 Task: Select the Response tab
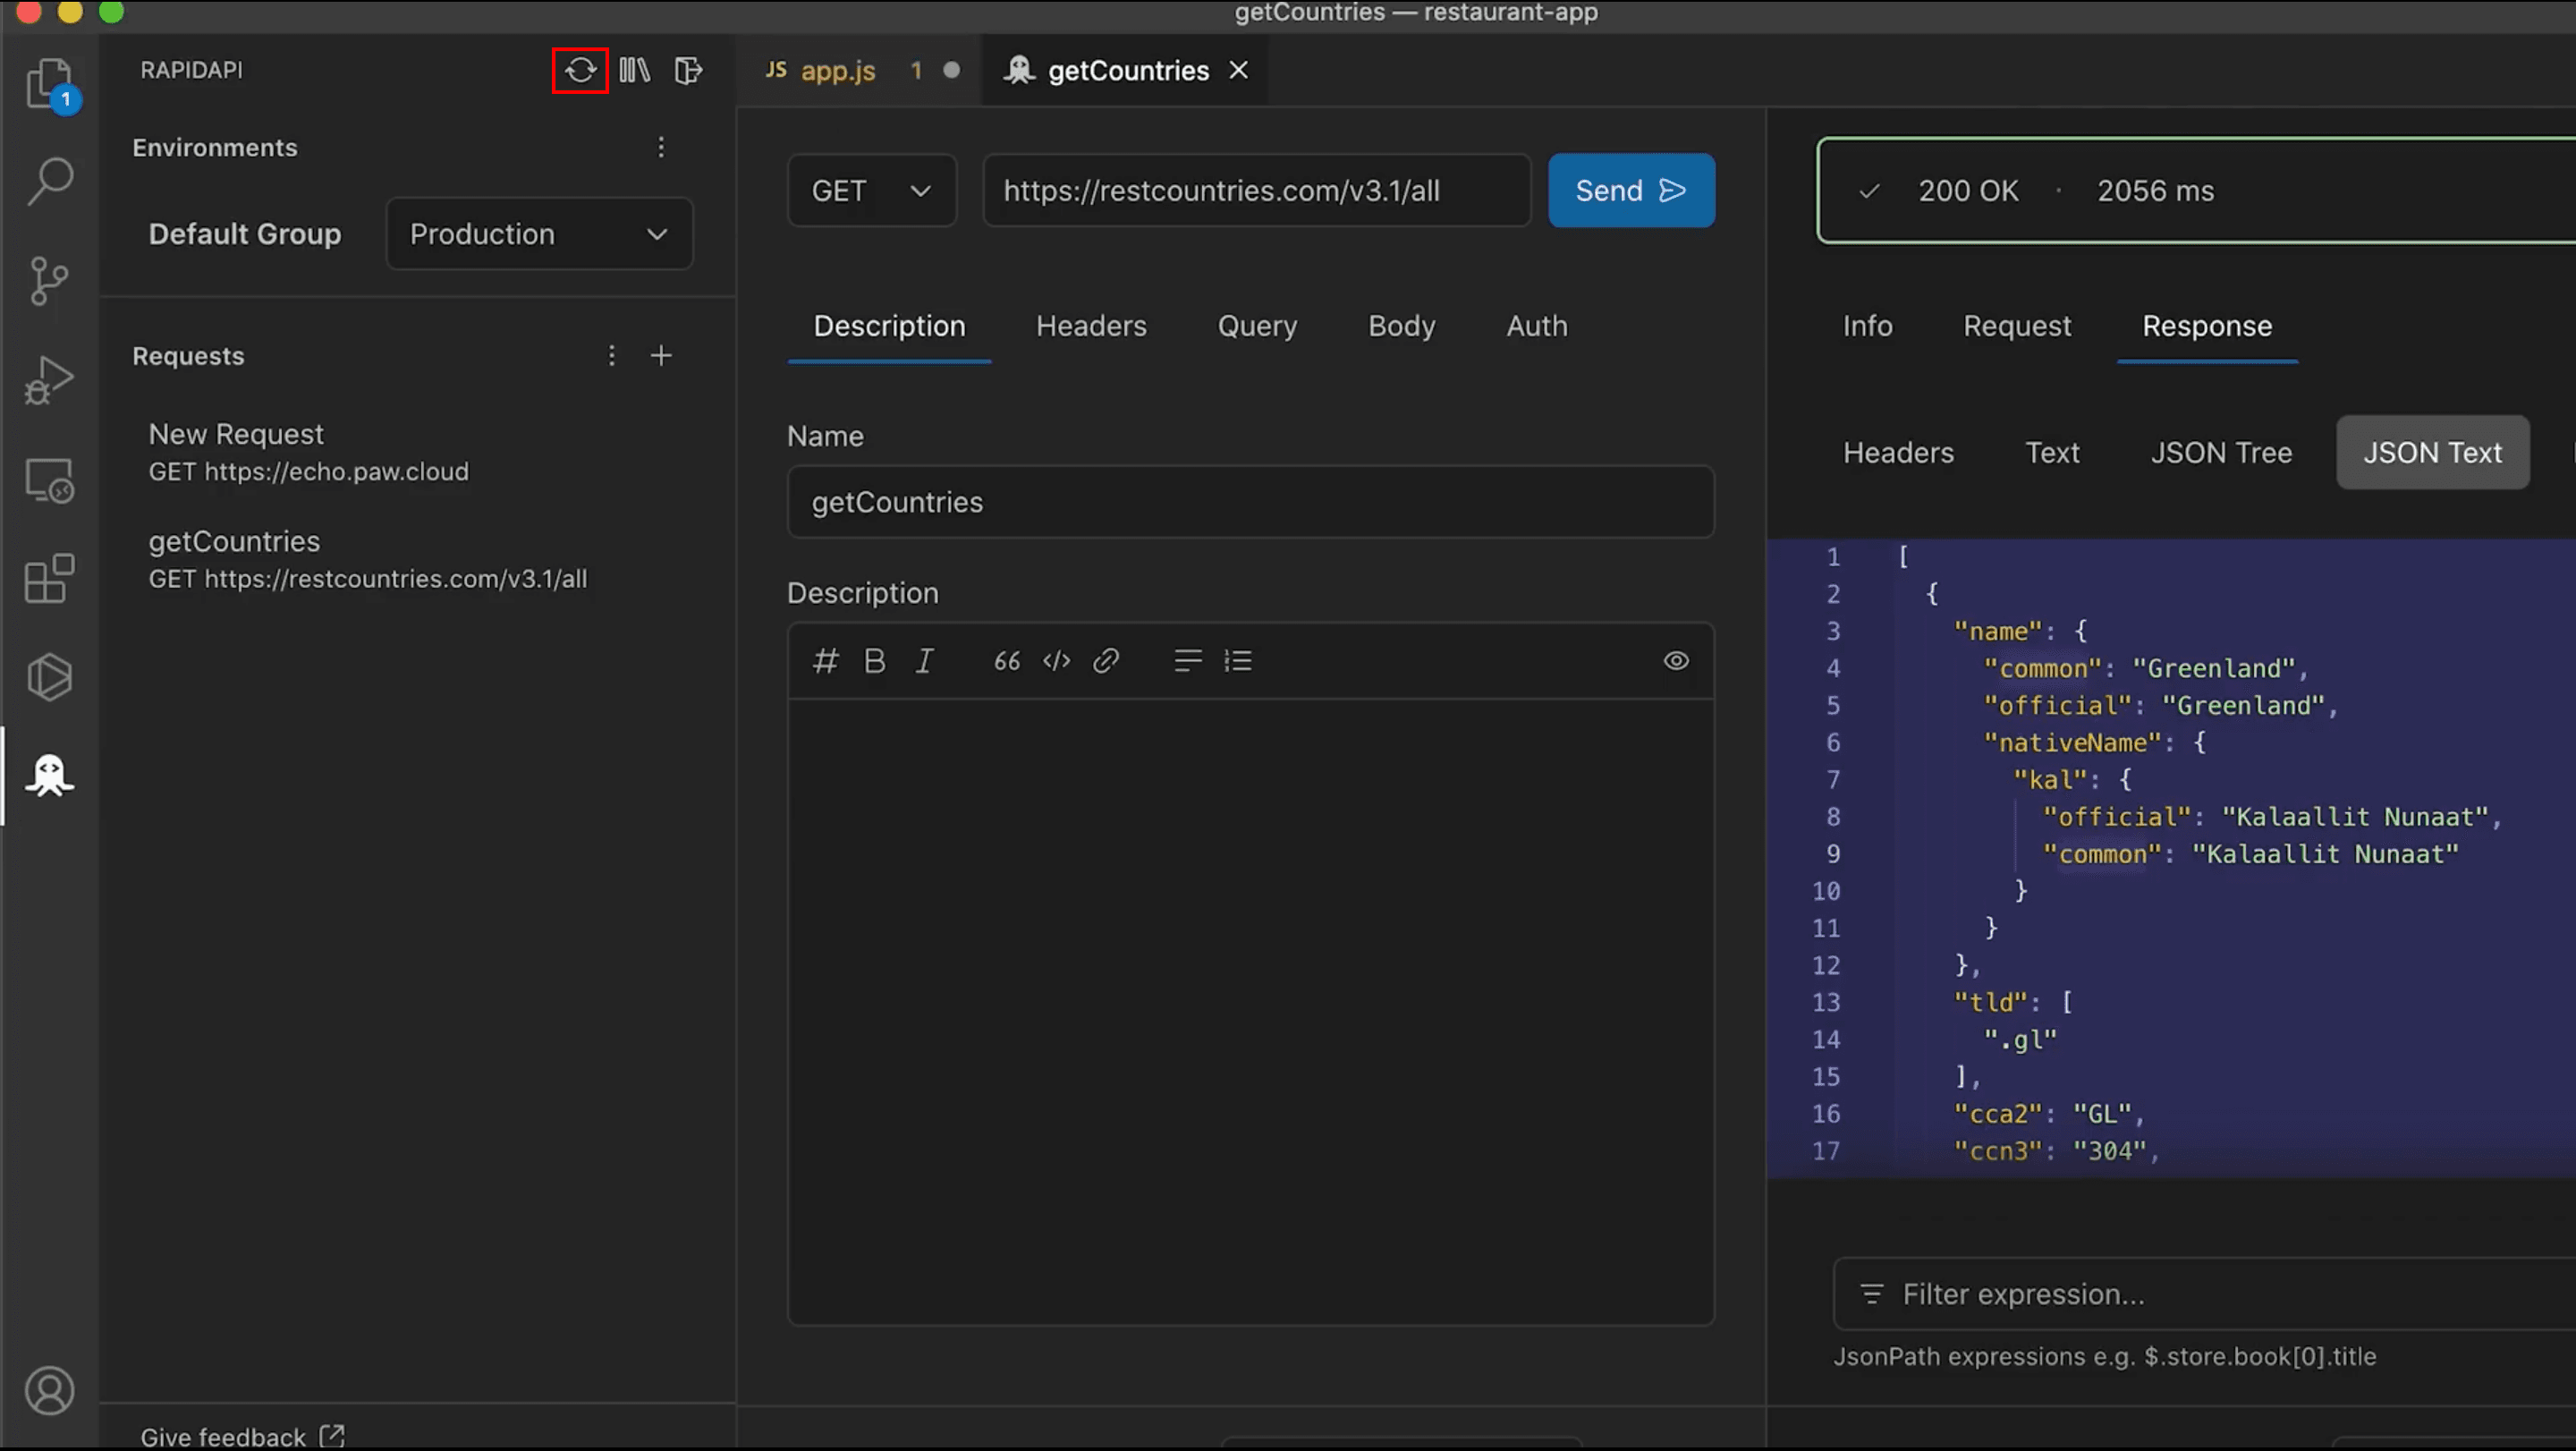coord(2207,326)
